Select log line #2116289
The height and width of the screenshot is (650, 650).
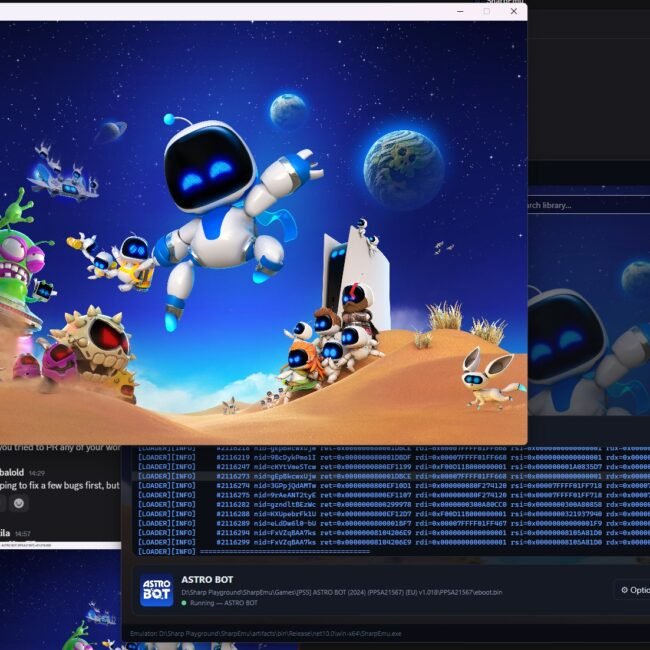[393, 523]
